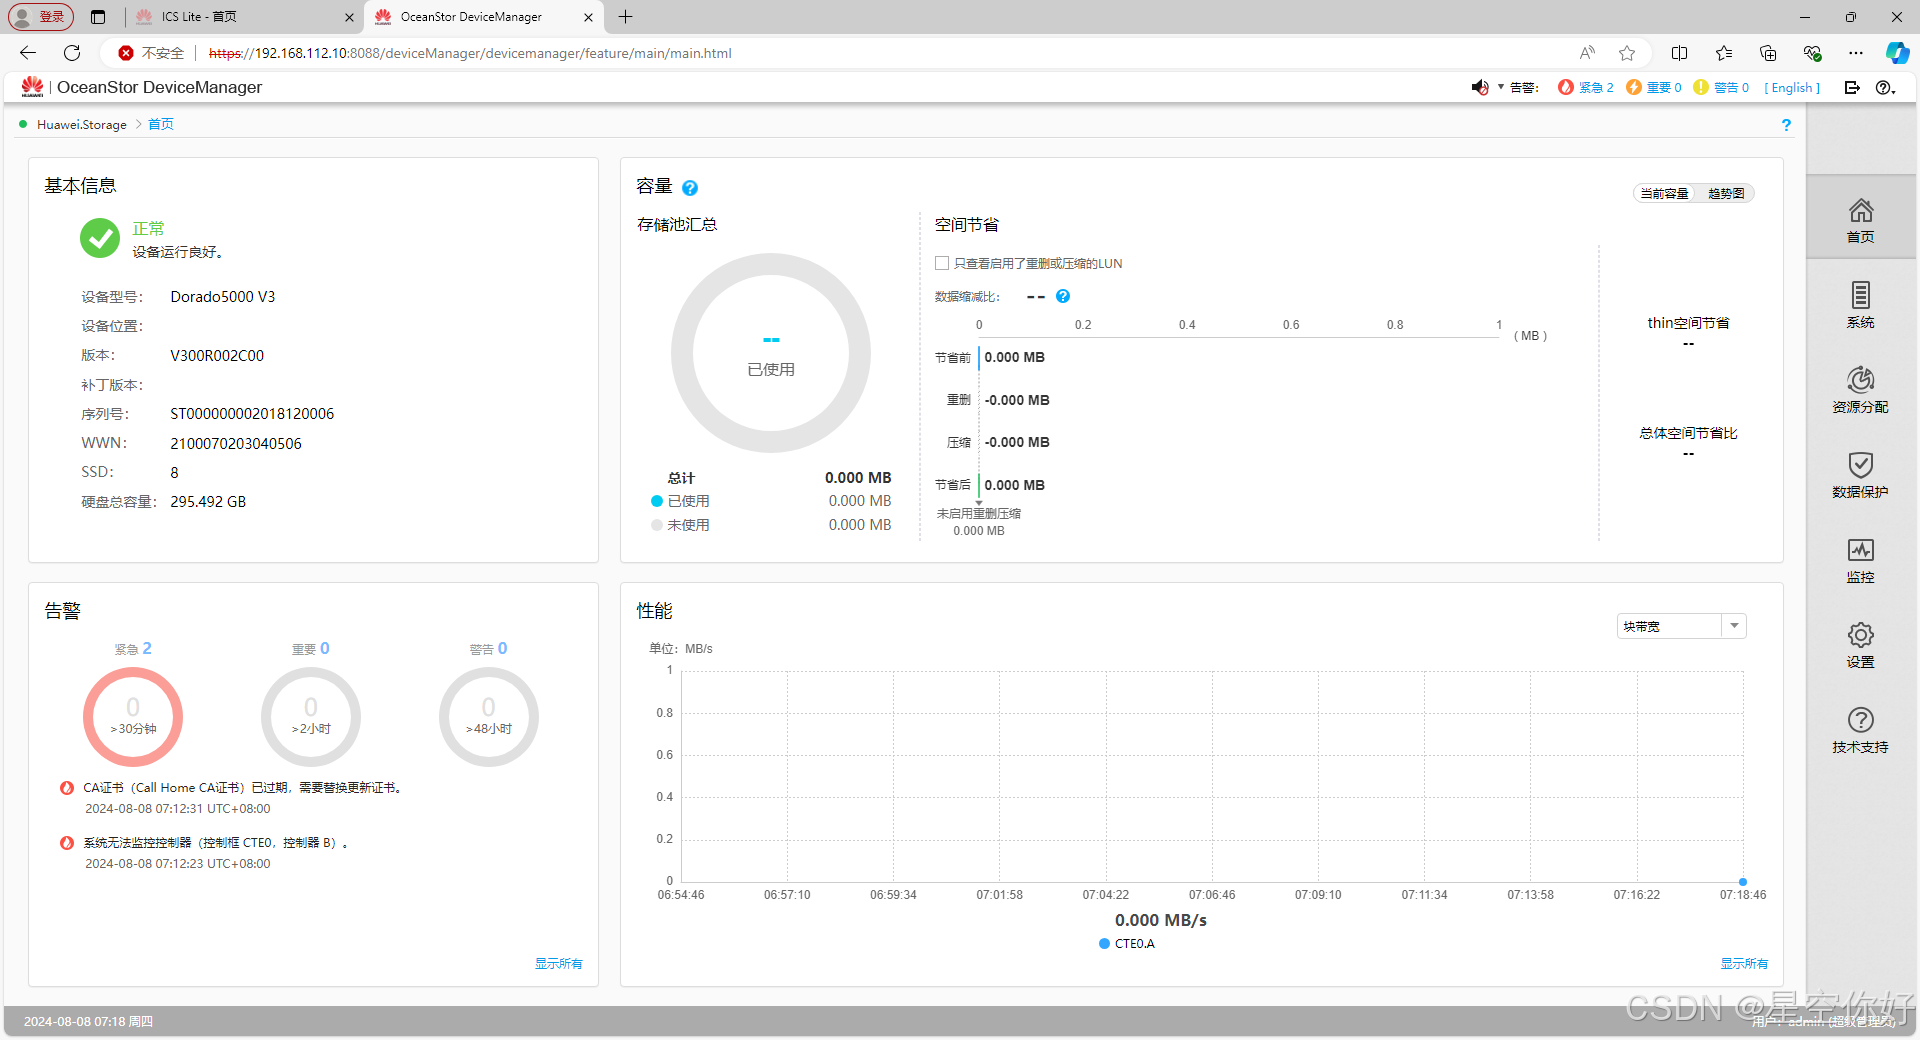Open browser settings and more menu

[1856, 53]
